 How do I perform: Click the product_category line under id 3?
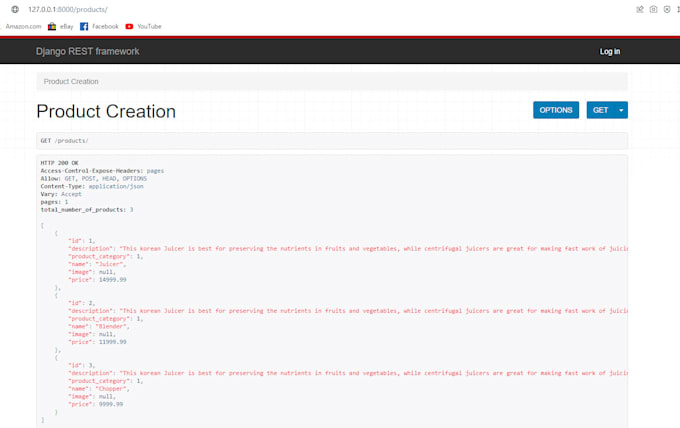[106, 381]
